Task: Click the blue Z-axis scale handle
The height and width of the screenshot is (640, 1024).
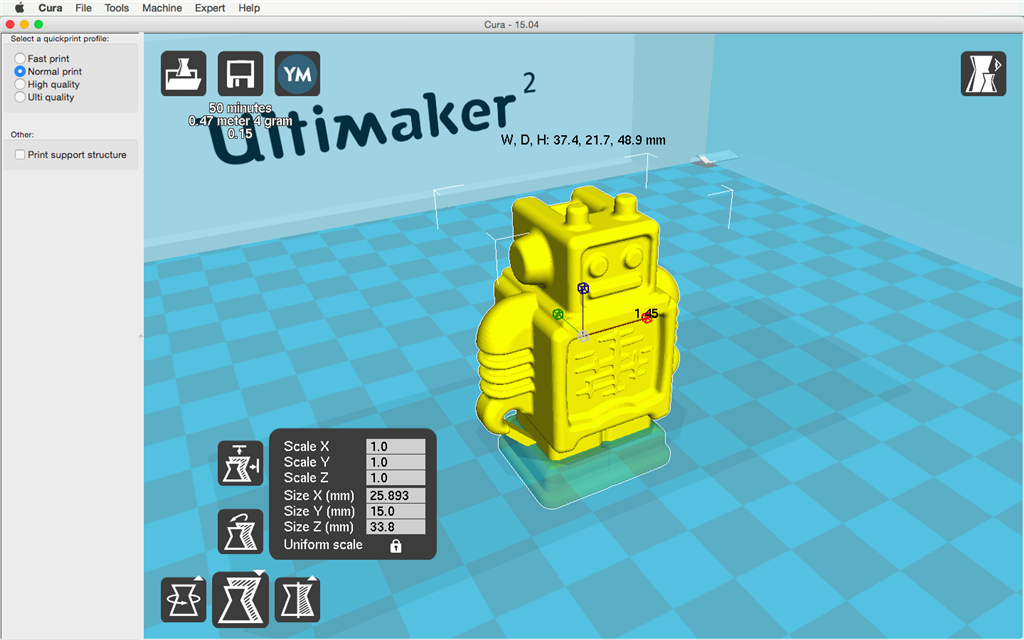Action: point(583,288)
